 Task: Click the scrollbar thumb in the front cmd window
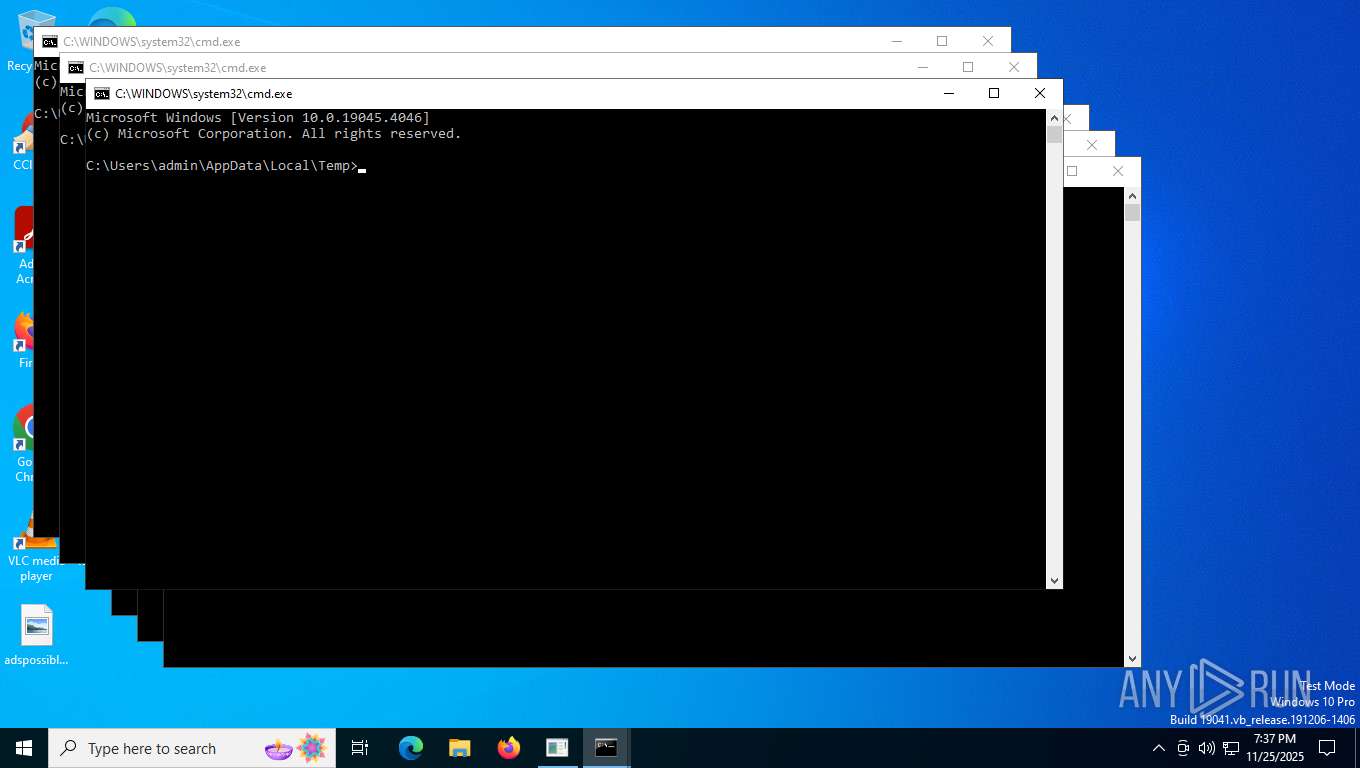coord(1054,135)
